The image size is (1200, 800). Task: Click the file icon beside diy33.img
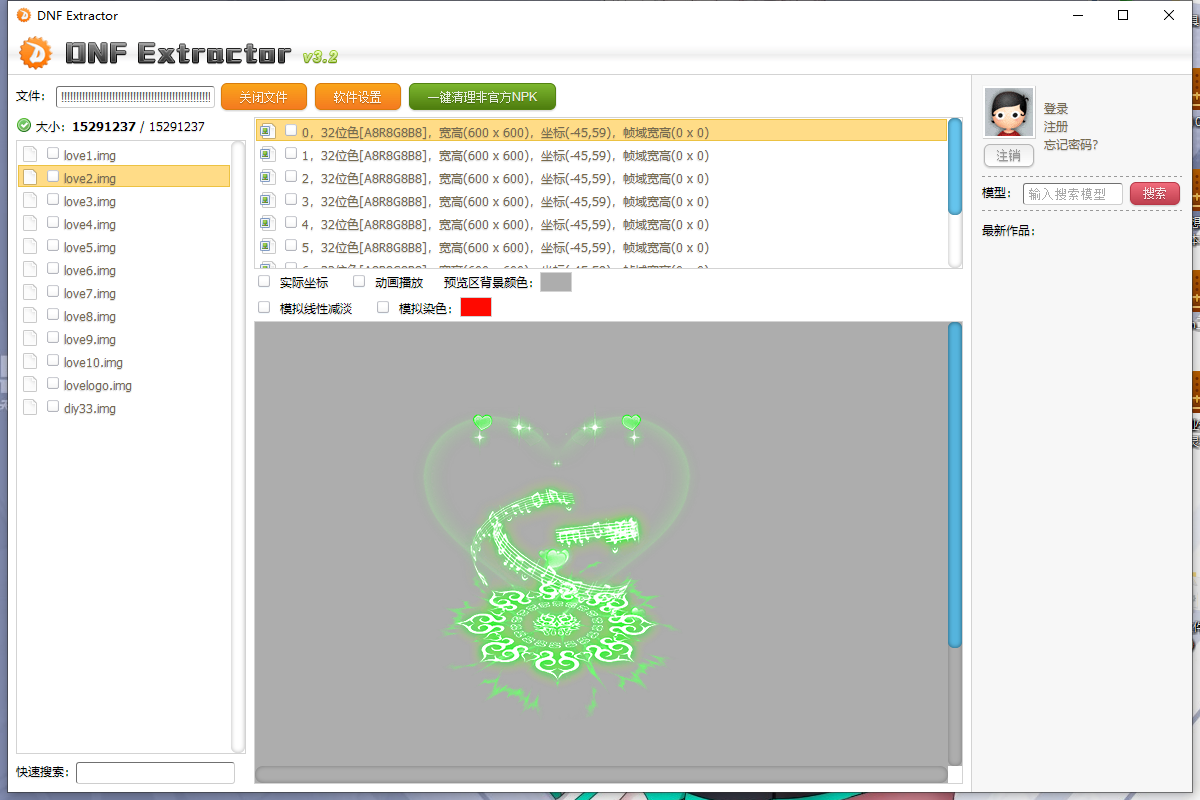[x=30, y=408]
